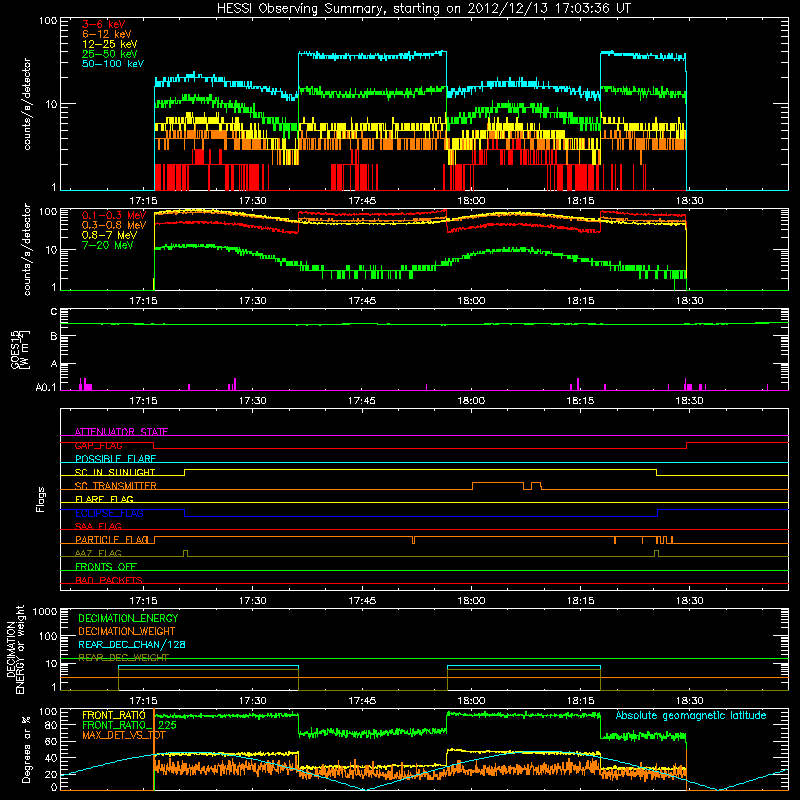Screen dimensions: 800x800
Task: Click 18:30 tick under top count-rate plot
Action: point(689,201)
